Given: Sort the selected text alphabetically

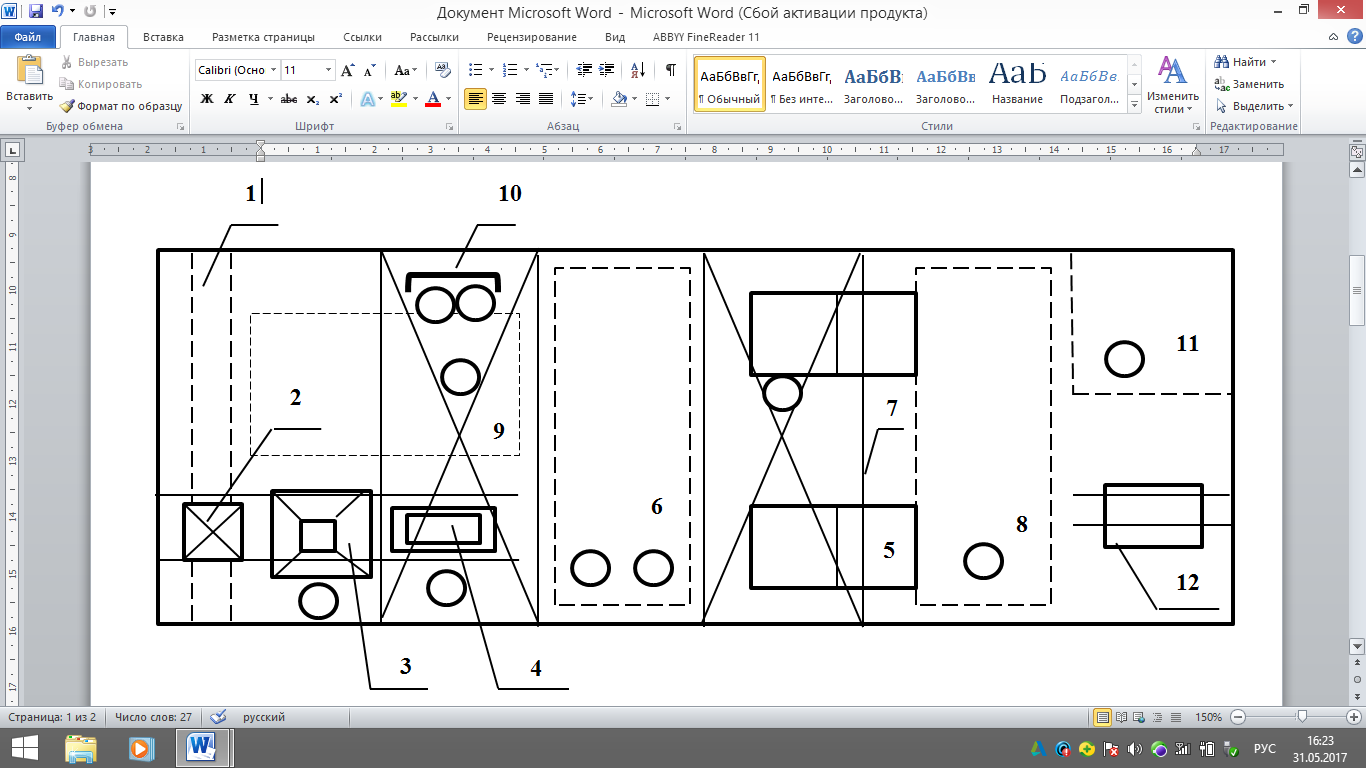Looking at the screenshot, I should 636,70.
